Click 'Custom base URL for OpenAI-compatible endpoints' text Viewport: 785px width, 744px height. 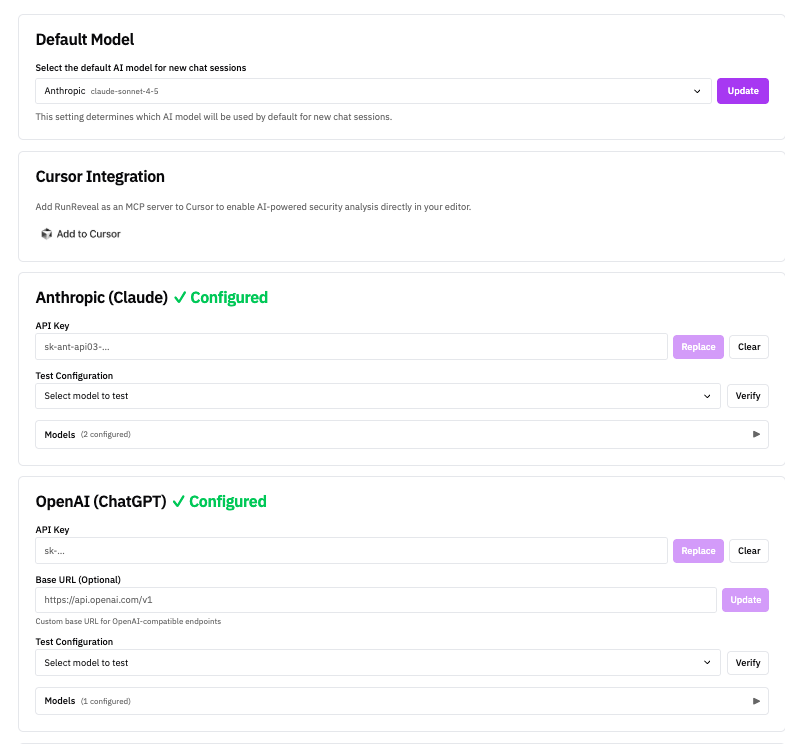click(x=128, y=621)
